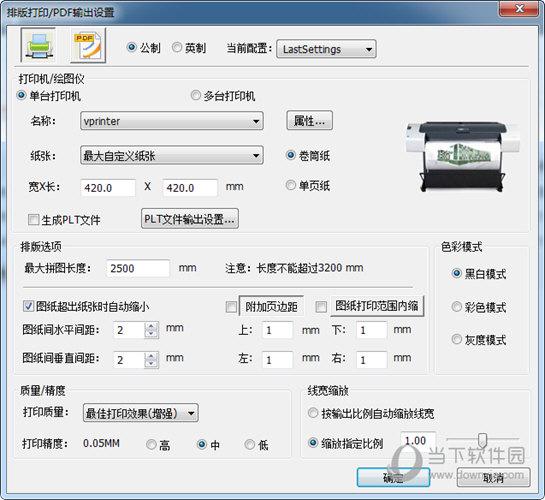Click the 左 left margin field
This screenshot has height=500, width=545.
[277, 360]
